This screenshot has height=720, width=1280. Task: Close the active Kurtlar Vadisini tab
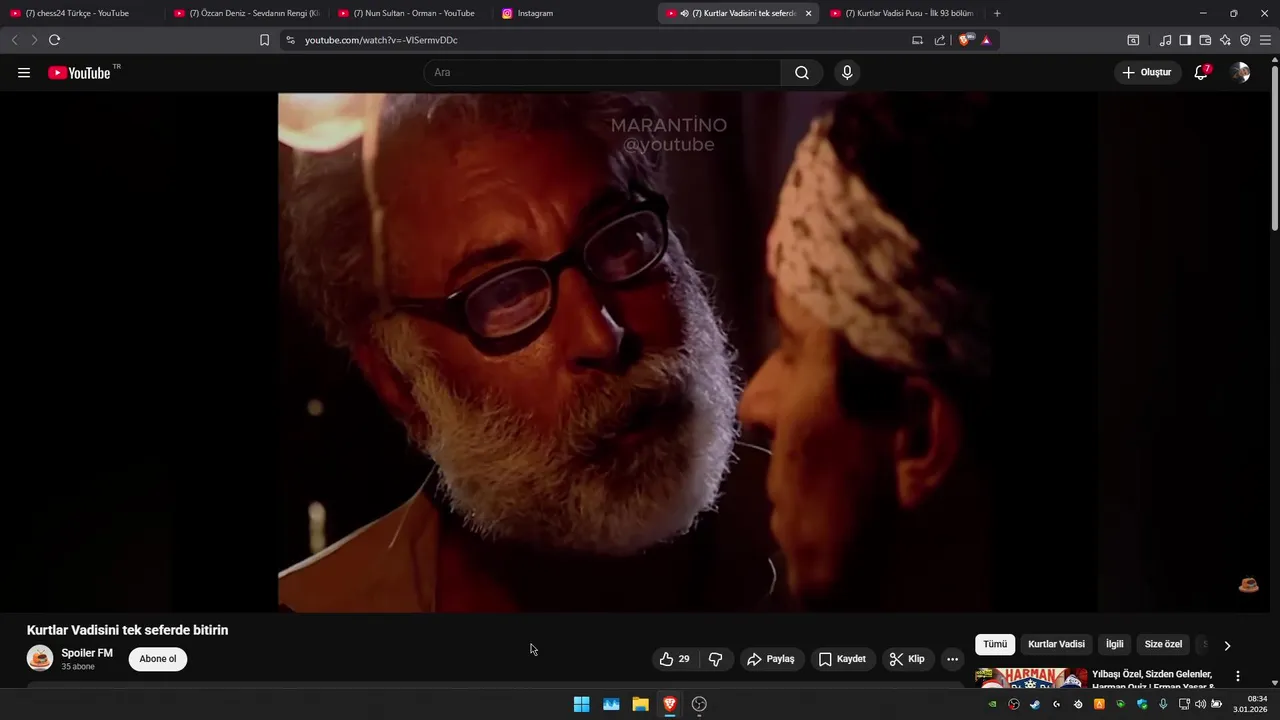click(808, 13)
